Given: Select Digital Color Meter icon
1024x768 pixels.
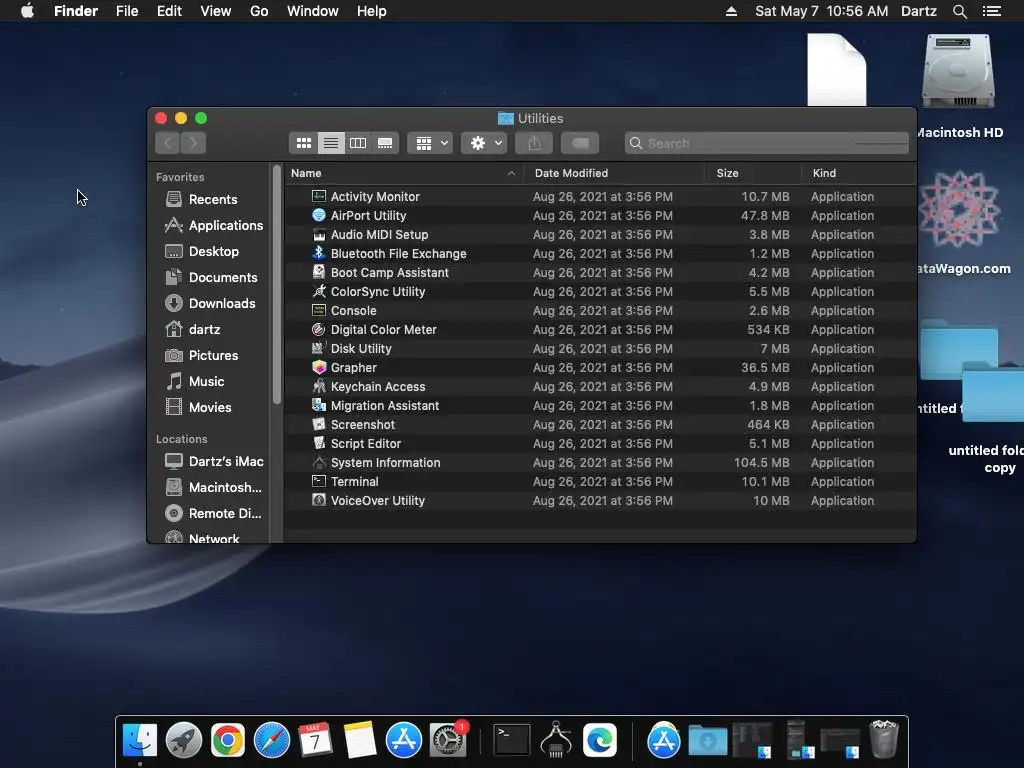Looking at the screenshot, I should pyautogui.click(x=319, y=329).
